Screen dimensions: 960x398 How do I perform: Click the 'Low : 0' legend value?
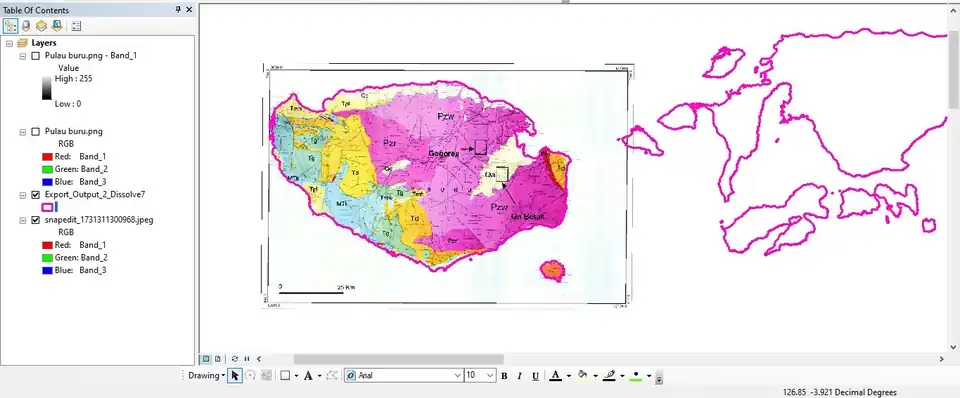pyautogui.click(x=68, y=103)
